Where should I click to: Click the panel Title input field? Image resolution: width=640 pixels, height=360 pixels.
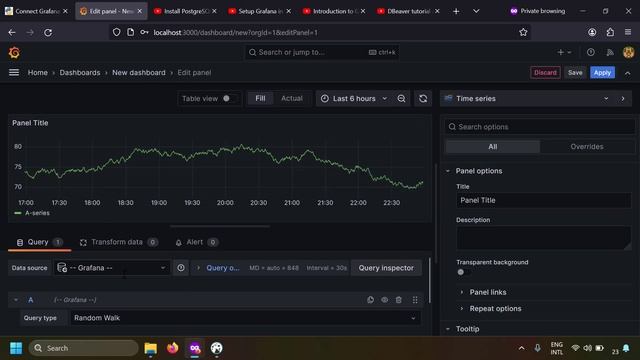(544, 200)
